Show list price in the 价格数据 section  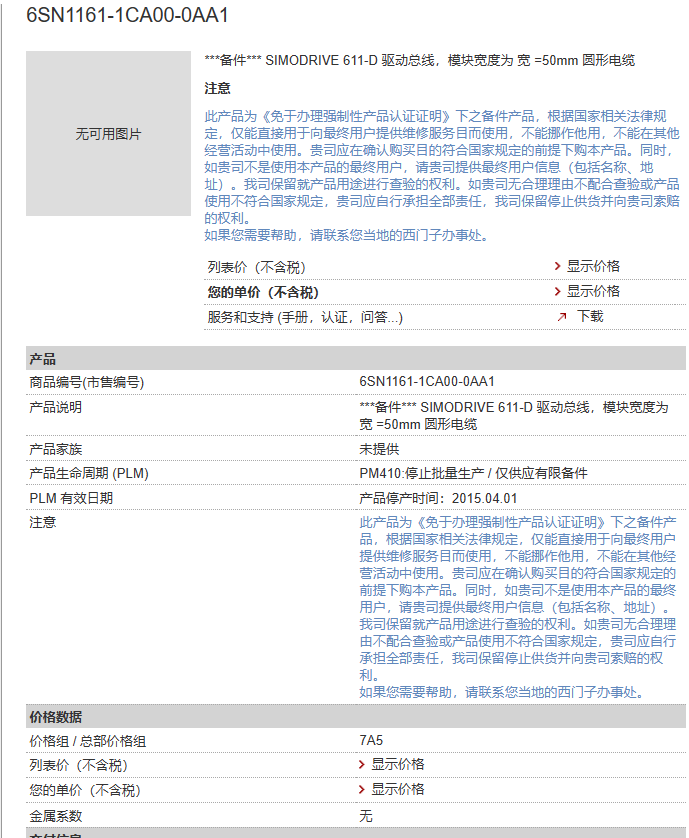pos(398,765)
